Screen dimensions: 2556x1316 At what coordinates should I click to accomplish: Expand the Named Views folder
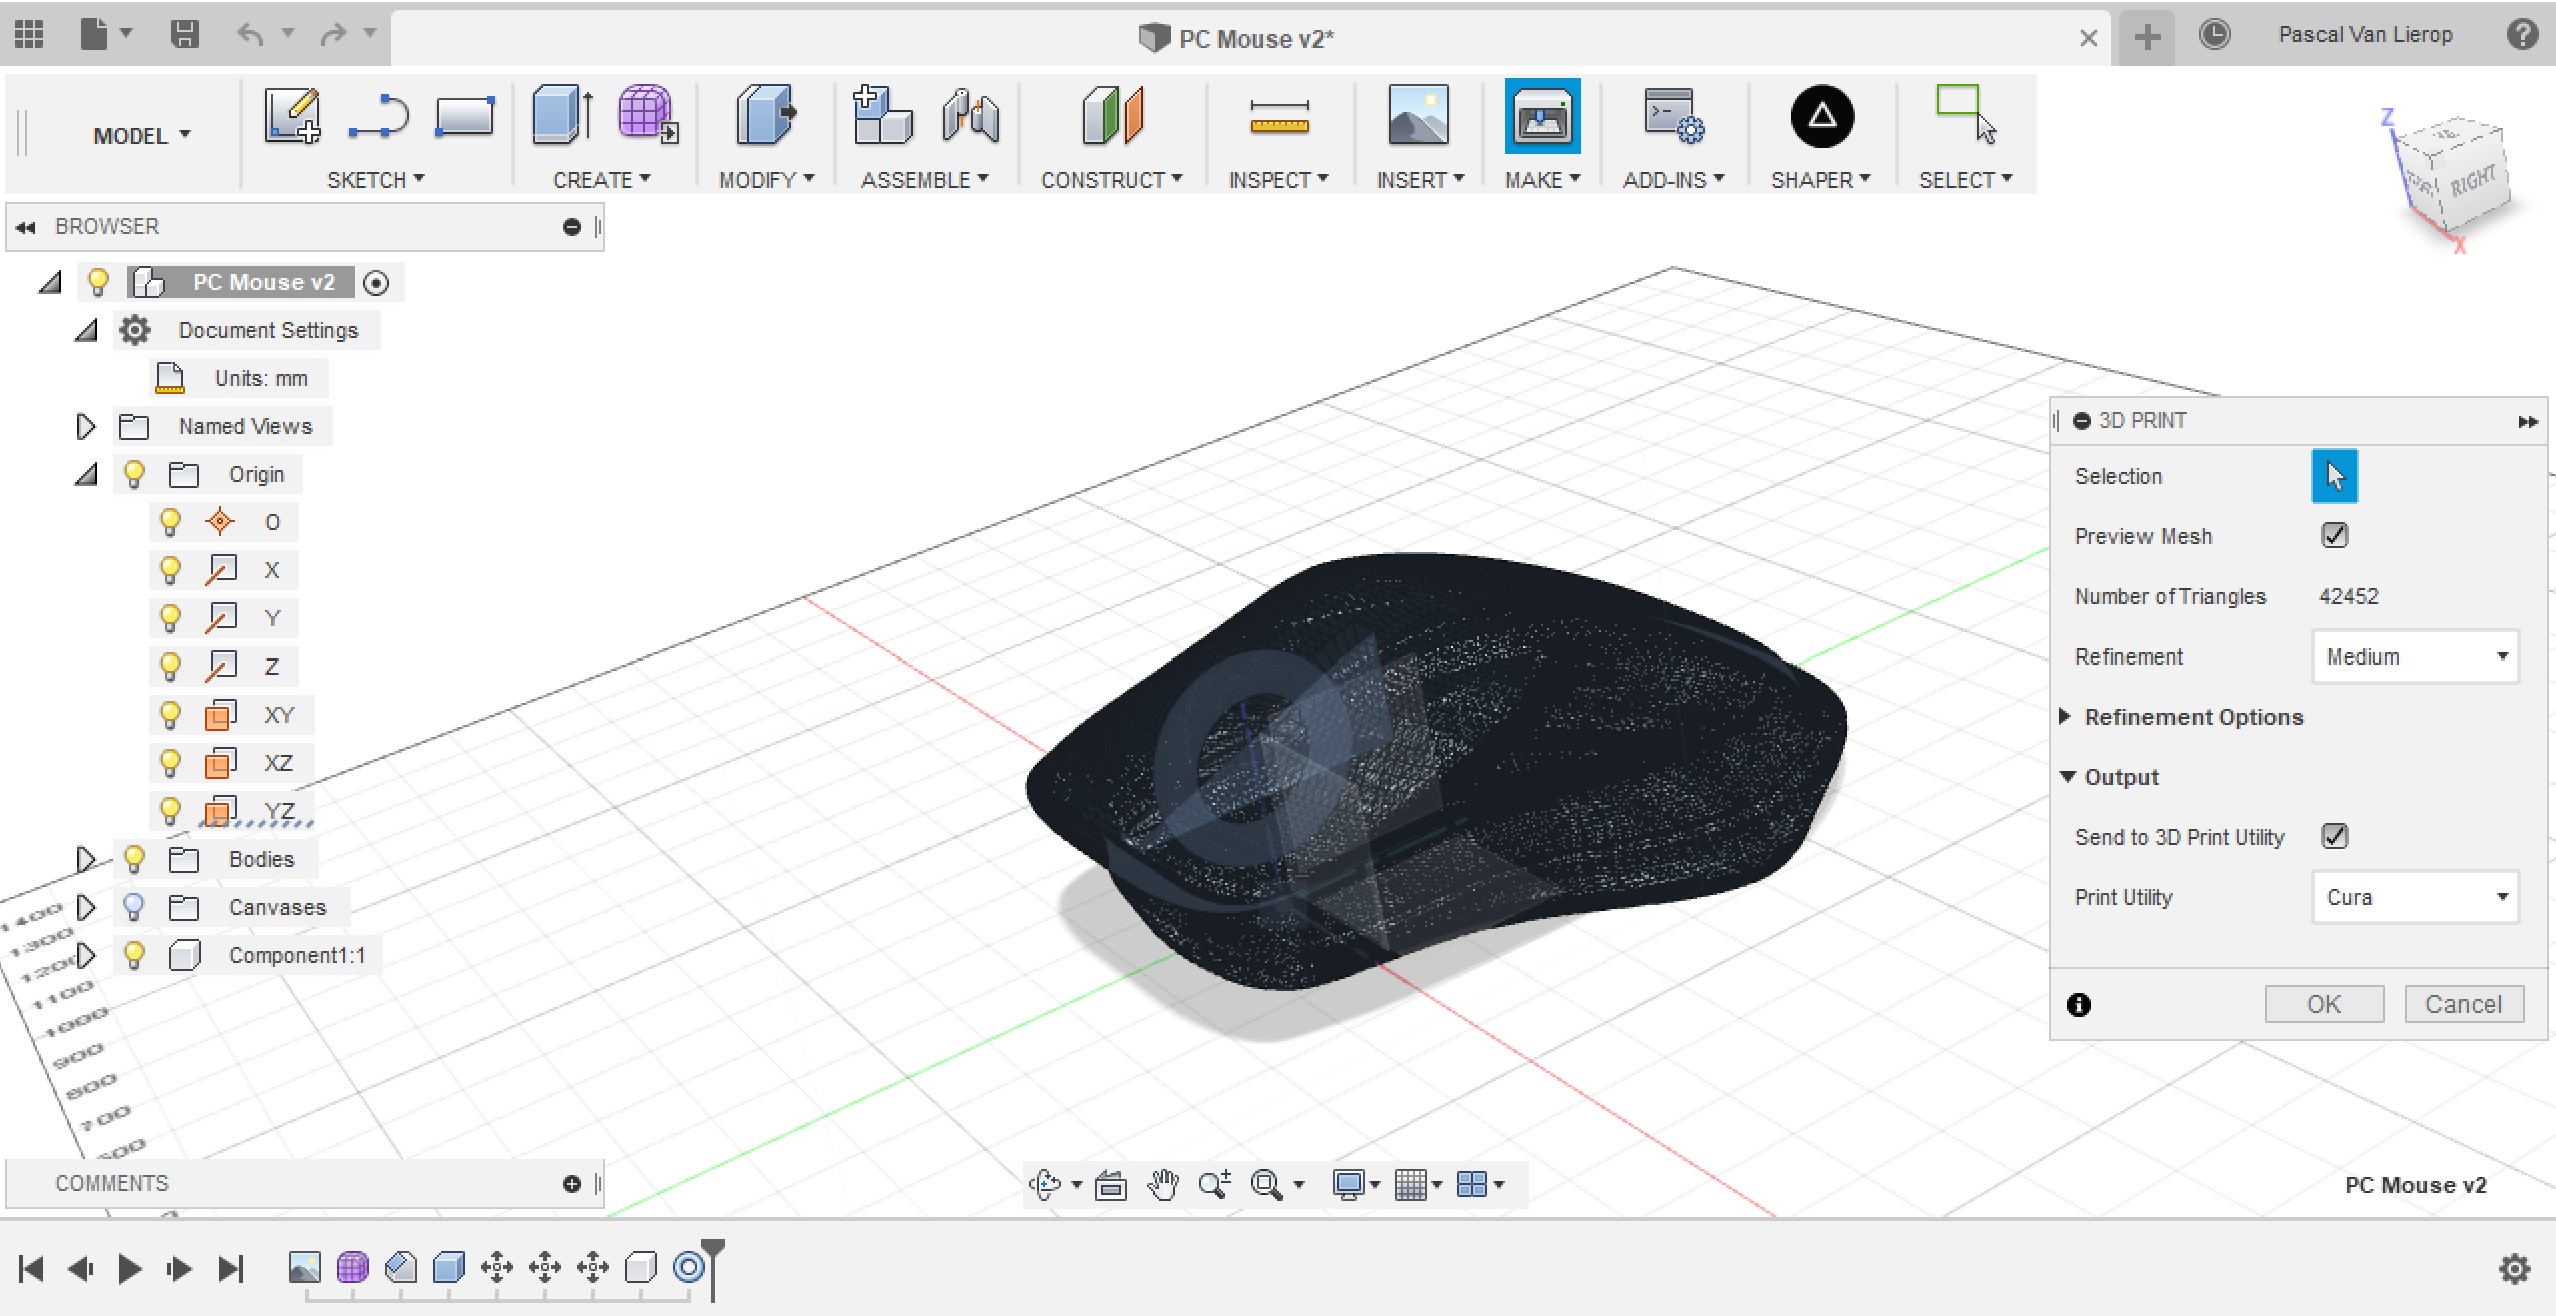[85, 427]
